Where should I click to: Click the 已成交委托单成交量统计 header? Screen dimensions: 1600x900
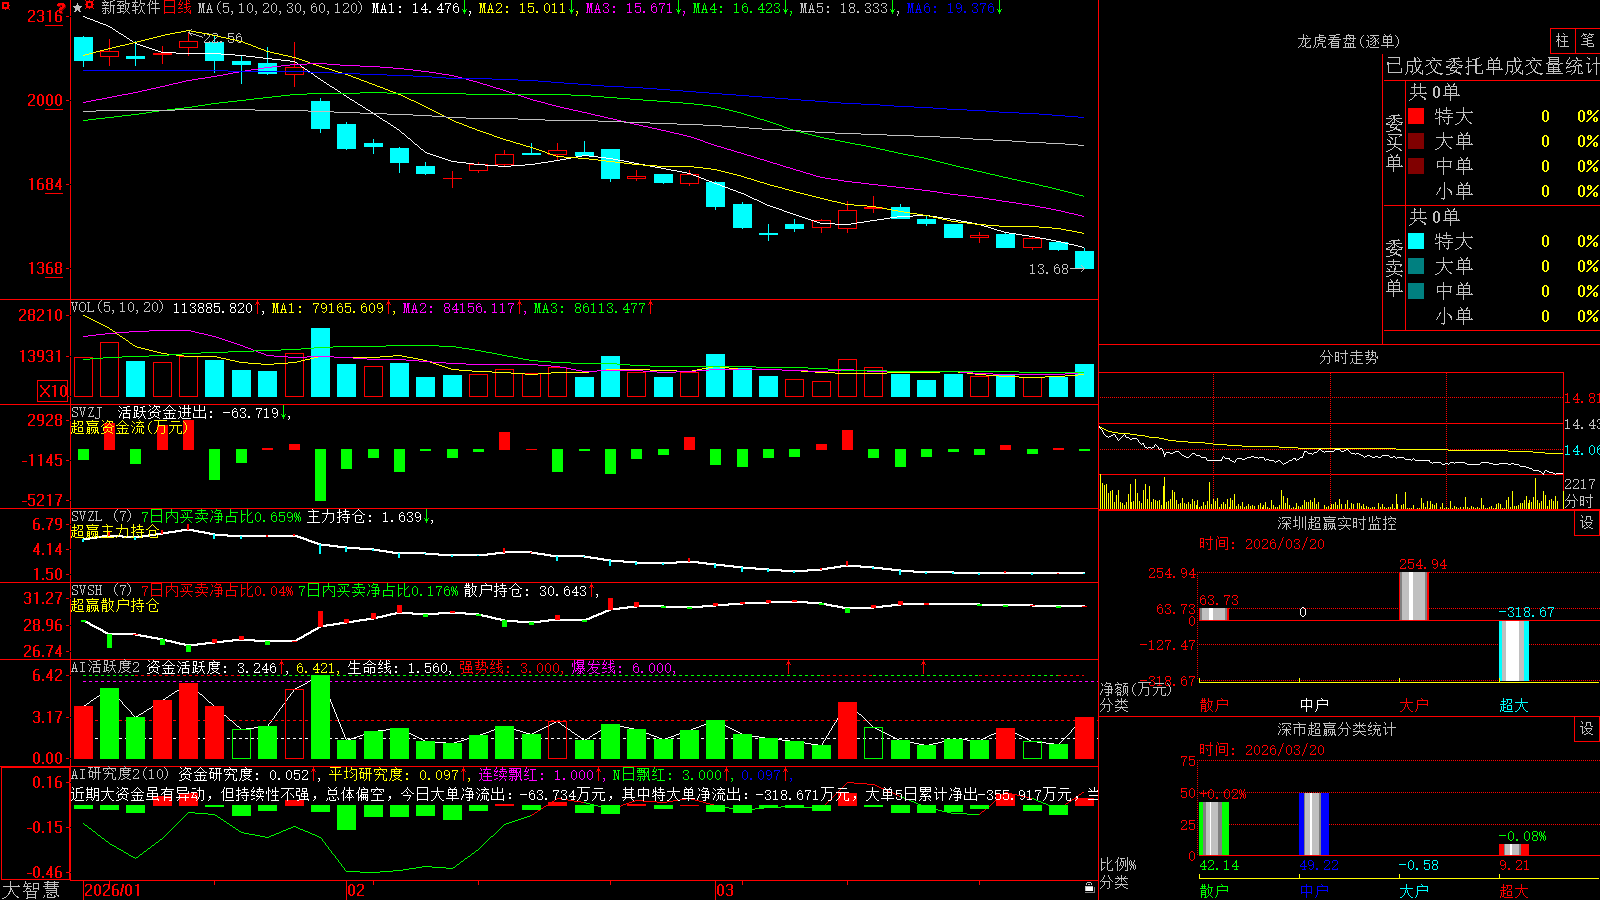click(1492, 66)
